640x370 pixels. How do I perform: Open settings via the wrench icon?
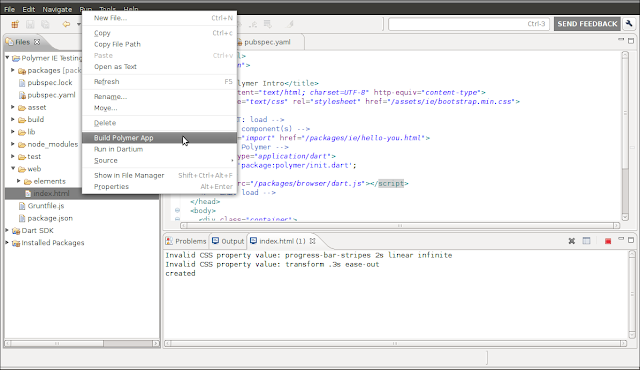click(x=629, y=24)
